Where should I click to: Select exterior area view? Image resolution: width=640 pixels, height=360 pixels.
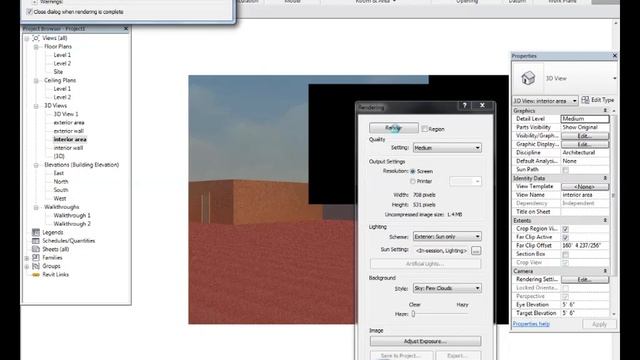click(x=69, y=122)
